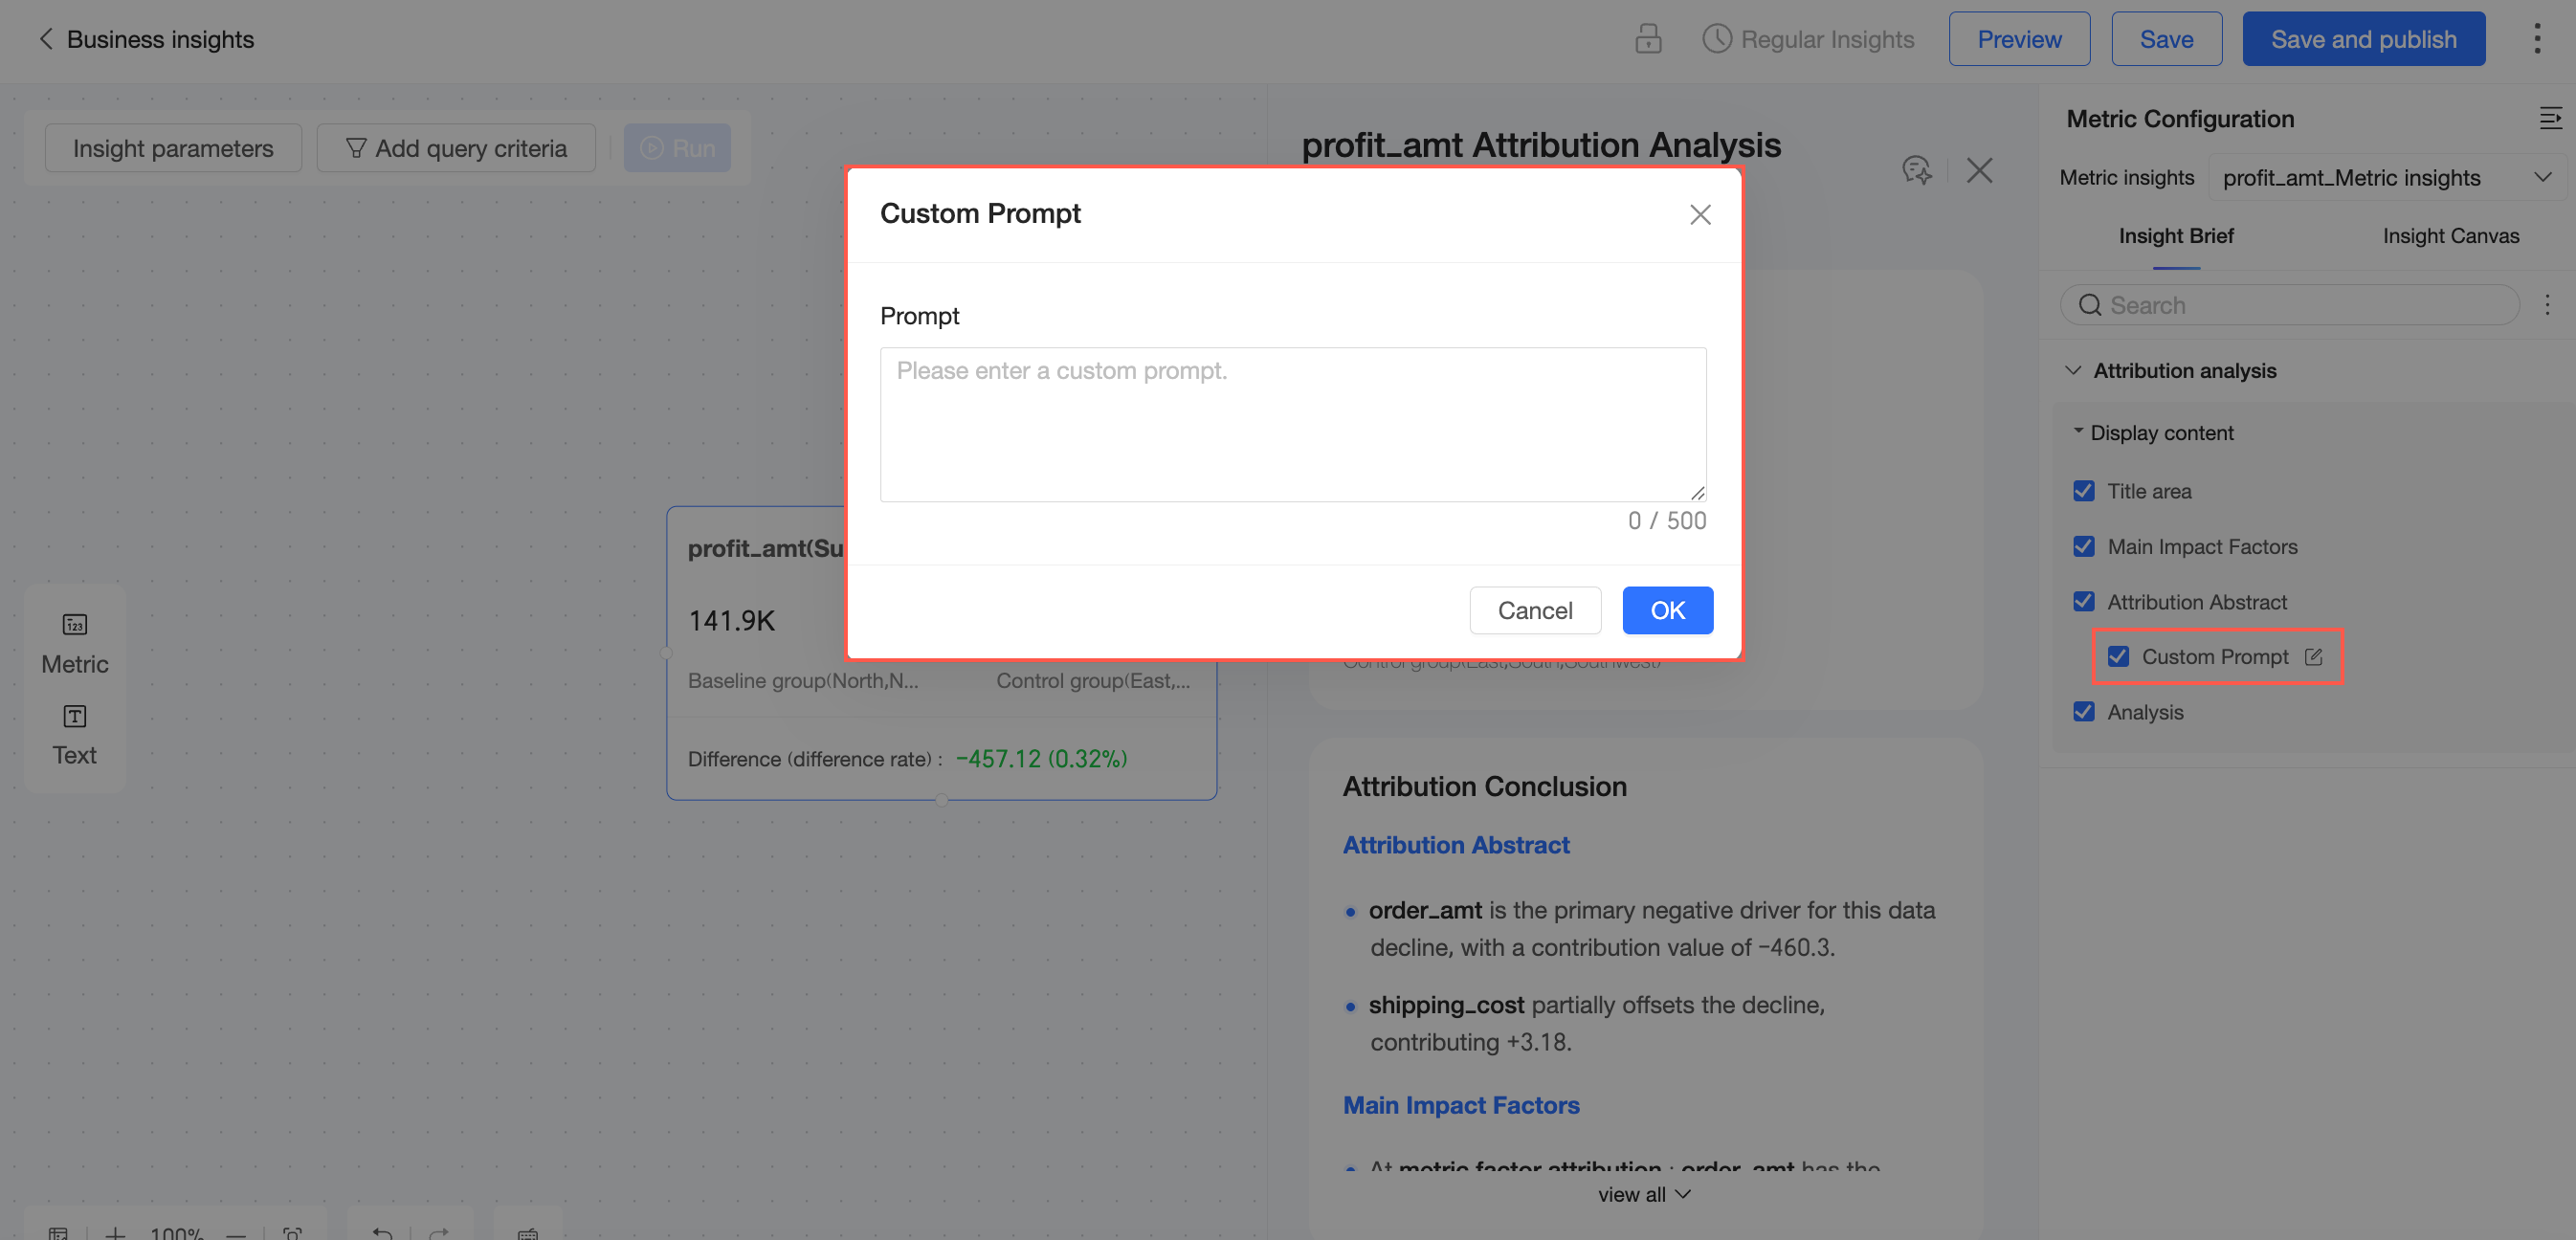Image resolution: width=2576 pixels, height=1240 pixels.
Task: Click into the custom prompt text area
Action: coord(1292,424)
